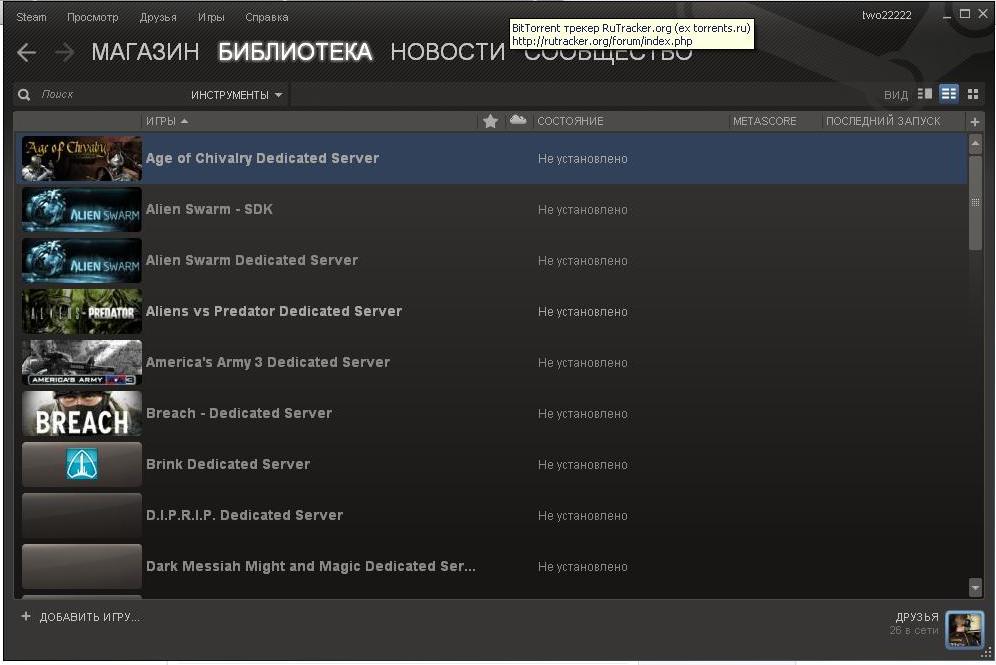Sort by favorites star column

click(490, 121)
